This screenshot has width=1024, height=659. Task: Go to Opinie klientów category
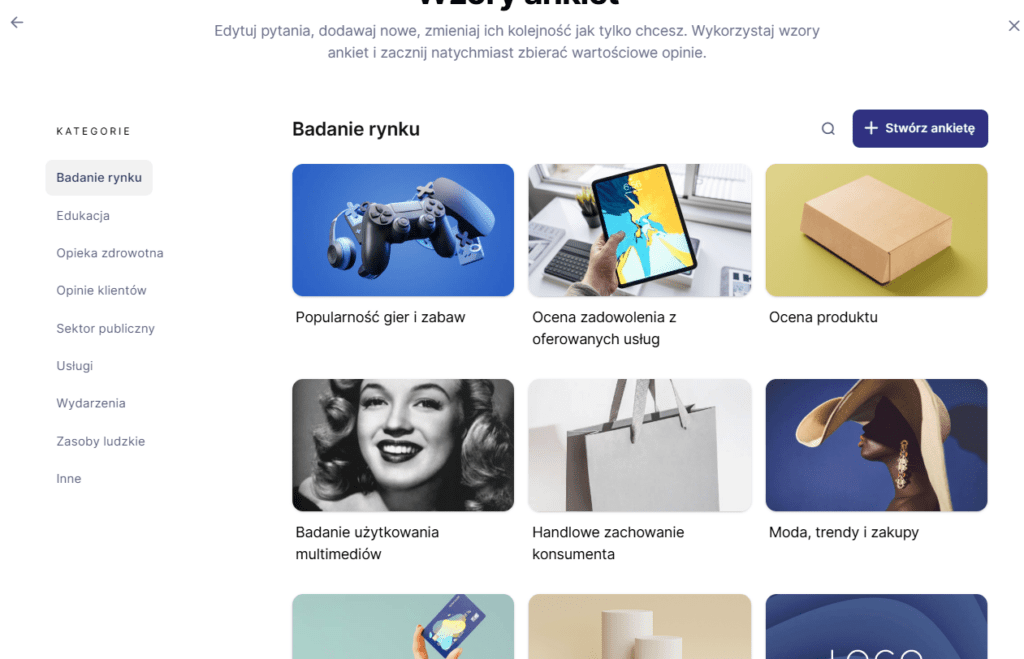tap(101, 291)
